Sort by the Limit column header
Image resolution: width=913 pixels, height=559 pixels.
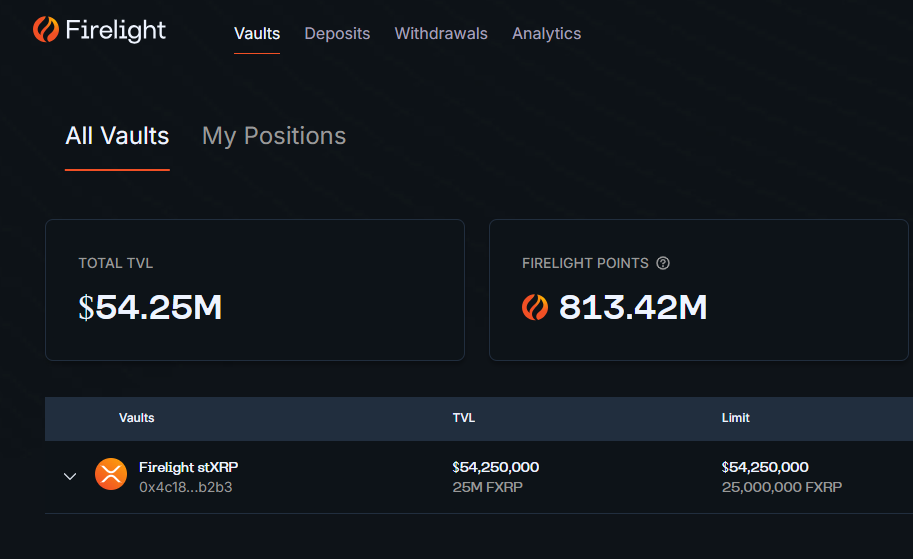735,418
